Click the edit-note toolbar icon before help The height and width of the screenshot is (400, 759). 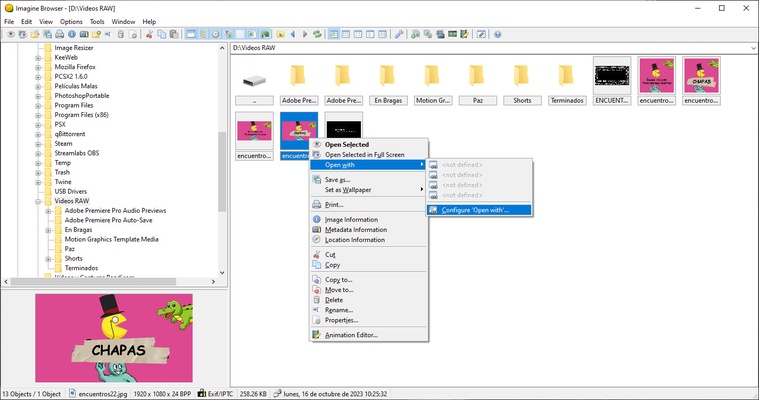pos(481,34)
